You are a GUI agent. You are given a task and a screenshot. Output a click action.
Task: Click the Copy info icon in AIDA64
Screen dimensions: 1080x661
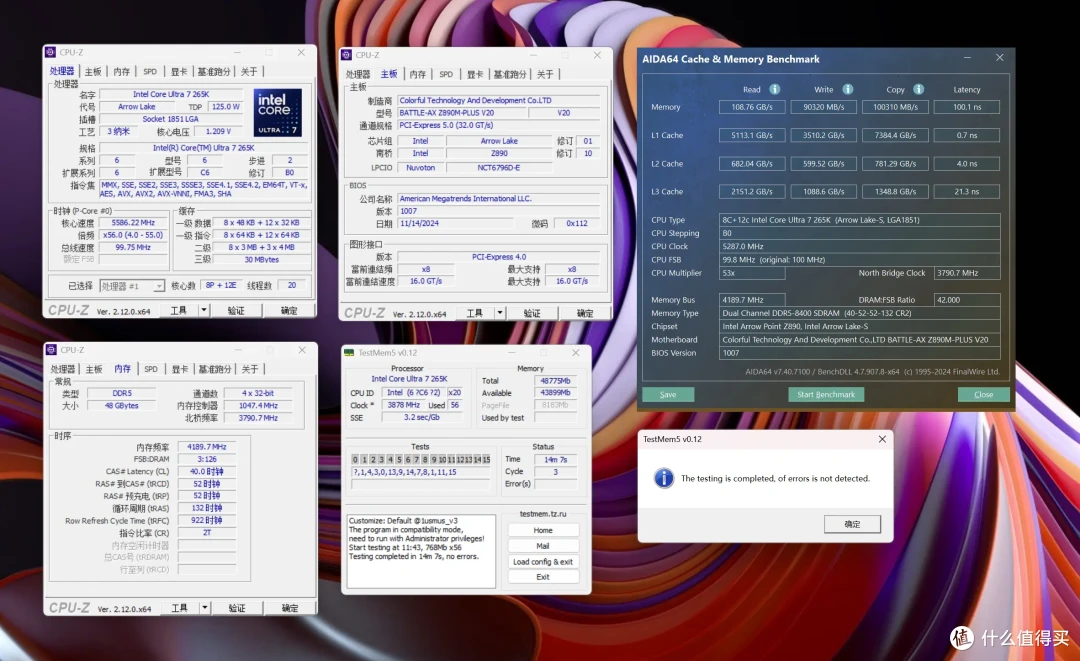919,90
